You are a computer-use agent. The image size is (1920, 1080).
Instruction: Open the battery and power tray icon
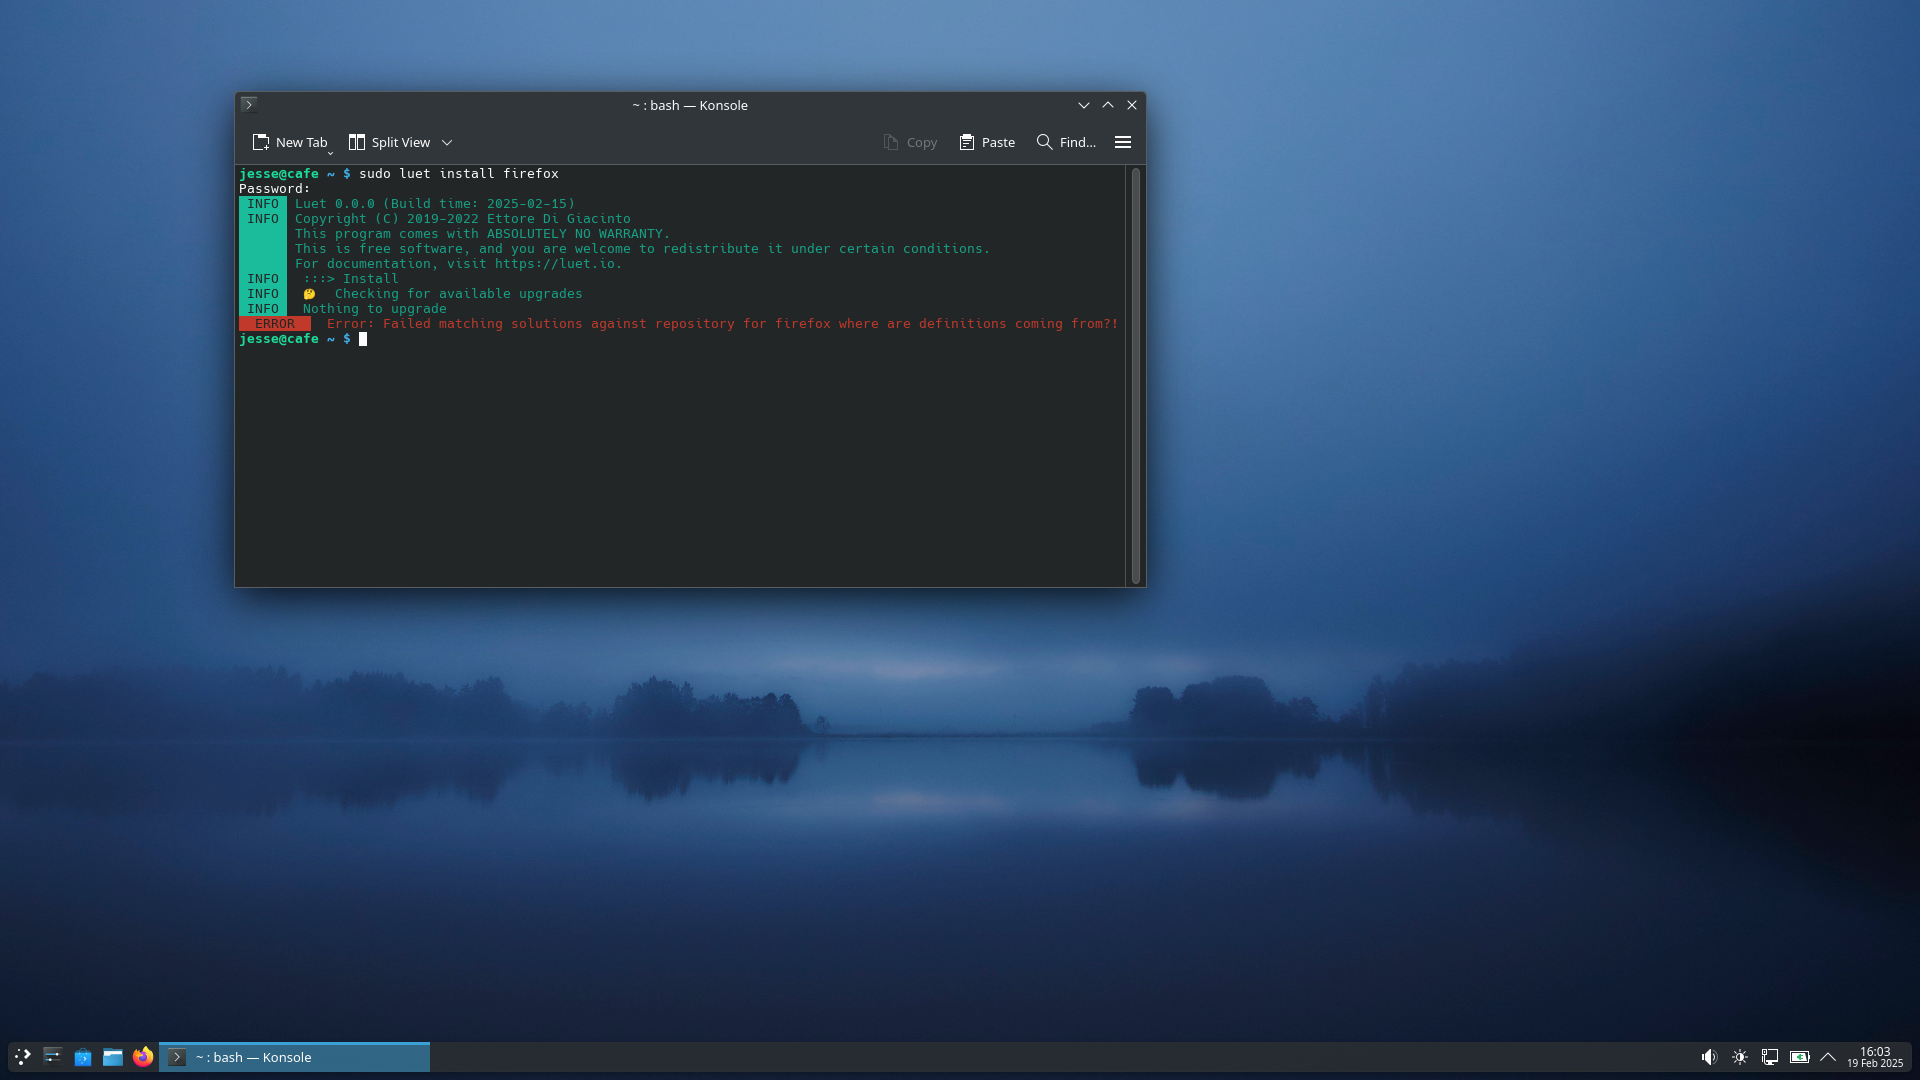tap(1800, 1057)
